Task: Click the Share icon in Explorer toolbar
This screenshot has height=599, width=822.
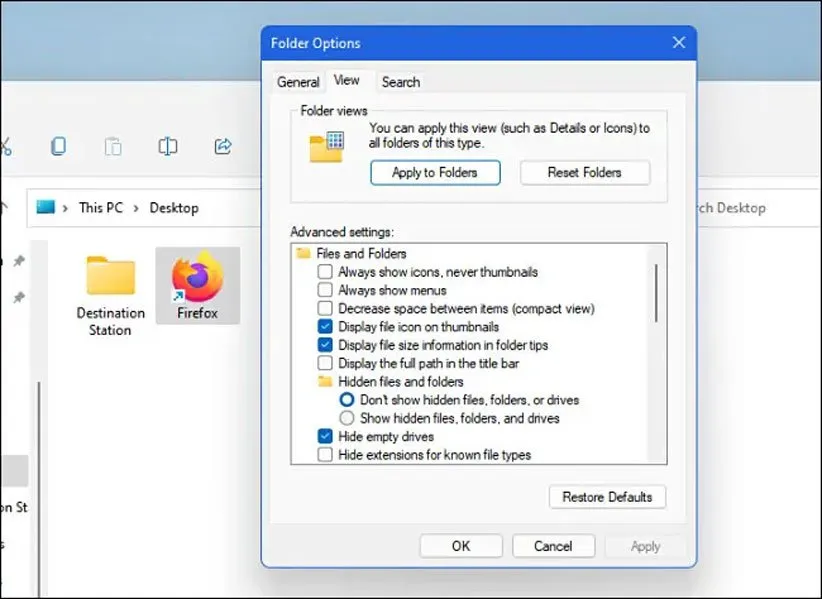Action: coord(223,146)
